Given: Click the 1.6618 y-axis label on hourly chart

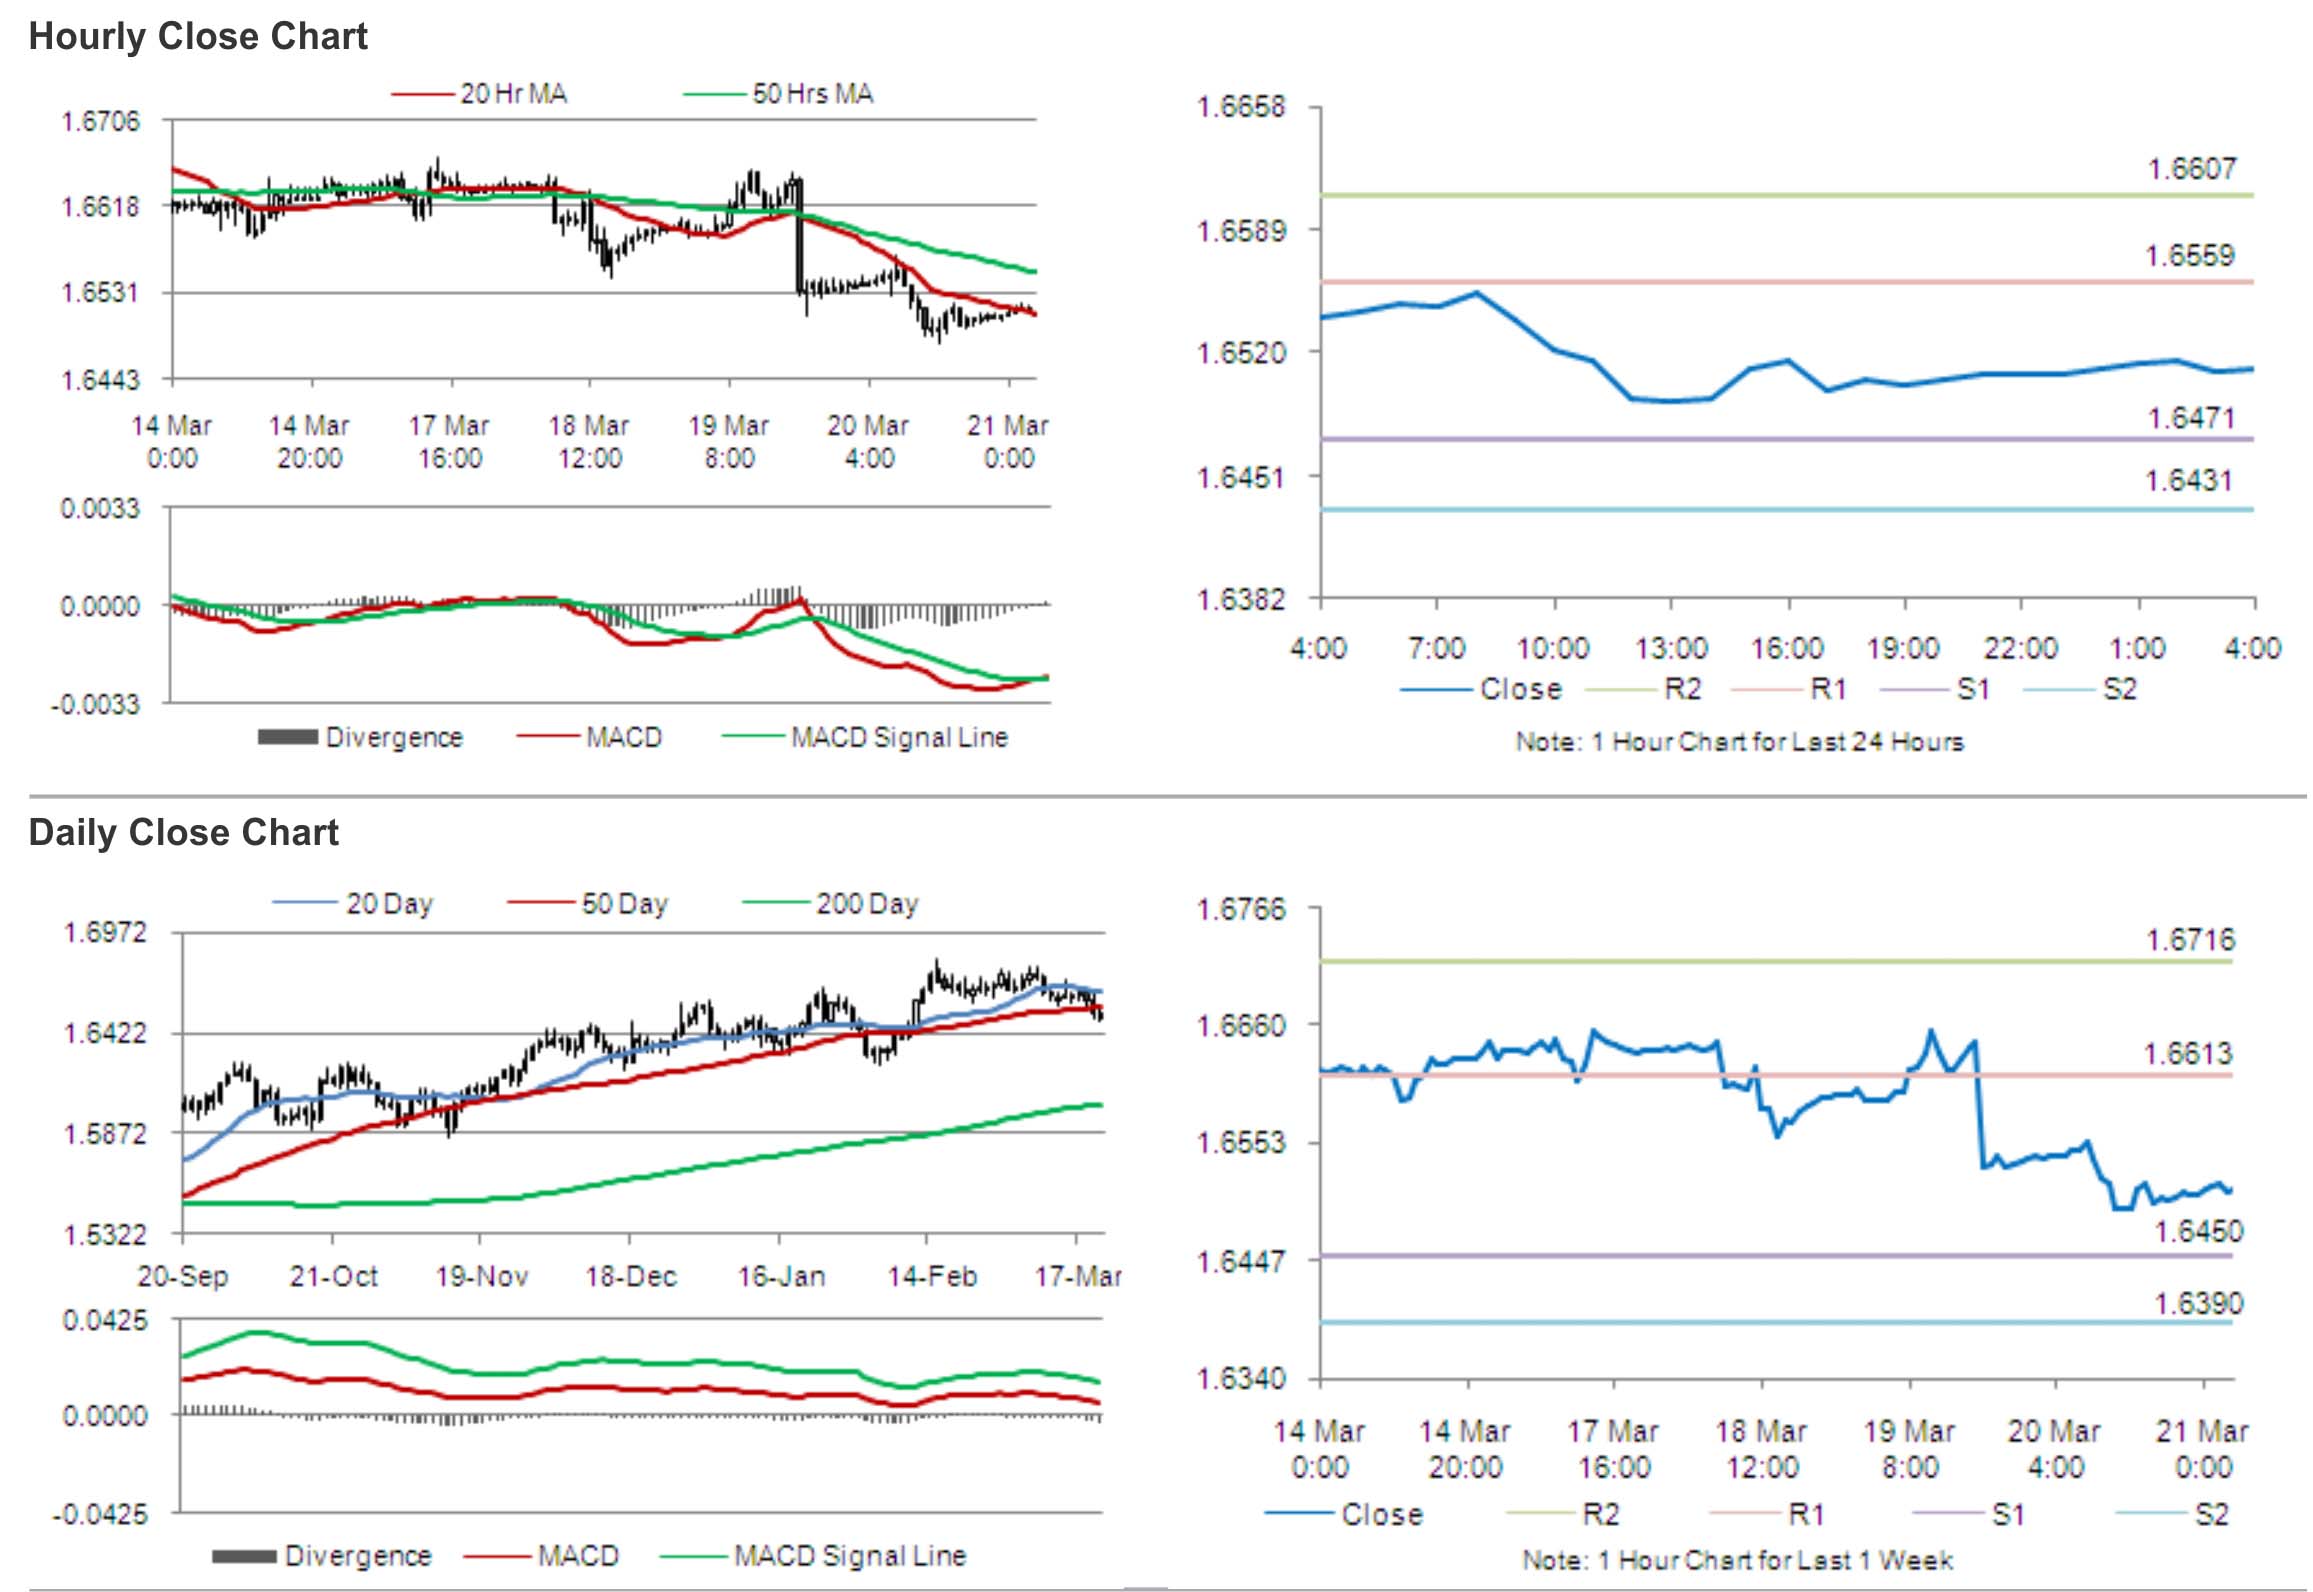Looking at the screenshot, I should click(x=101, y=207).
